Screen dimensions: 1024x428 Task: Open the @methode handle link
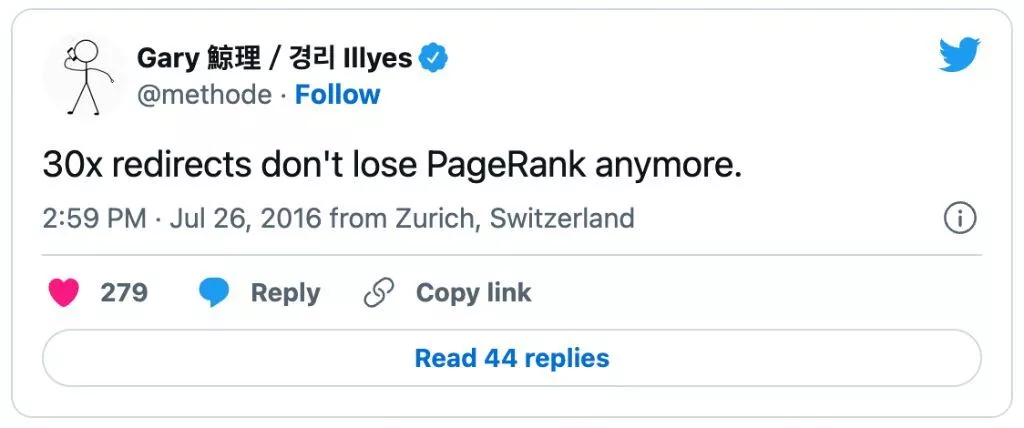204,95
